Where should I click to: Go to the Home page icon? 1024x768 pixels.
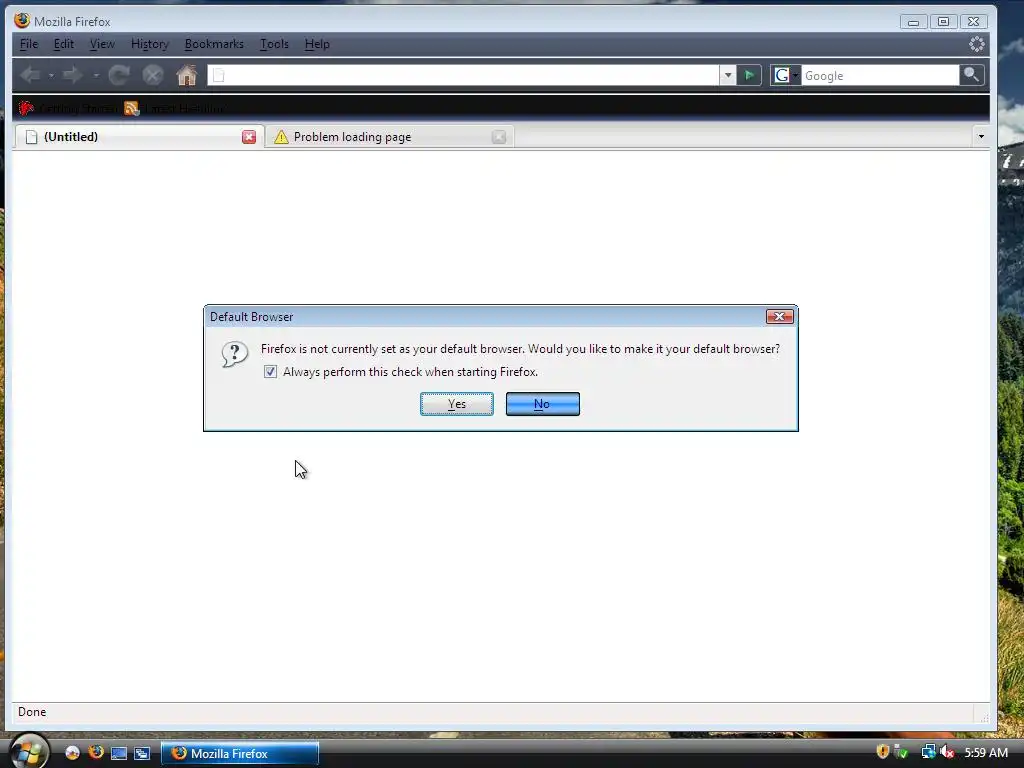tap(187, 75)
